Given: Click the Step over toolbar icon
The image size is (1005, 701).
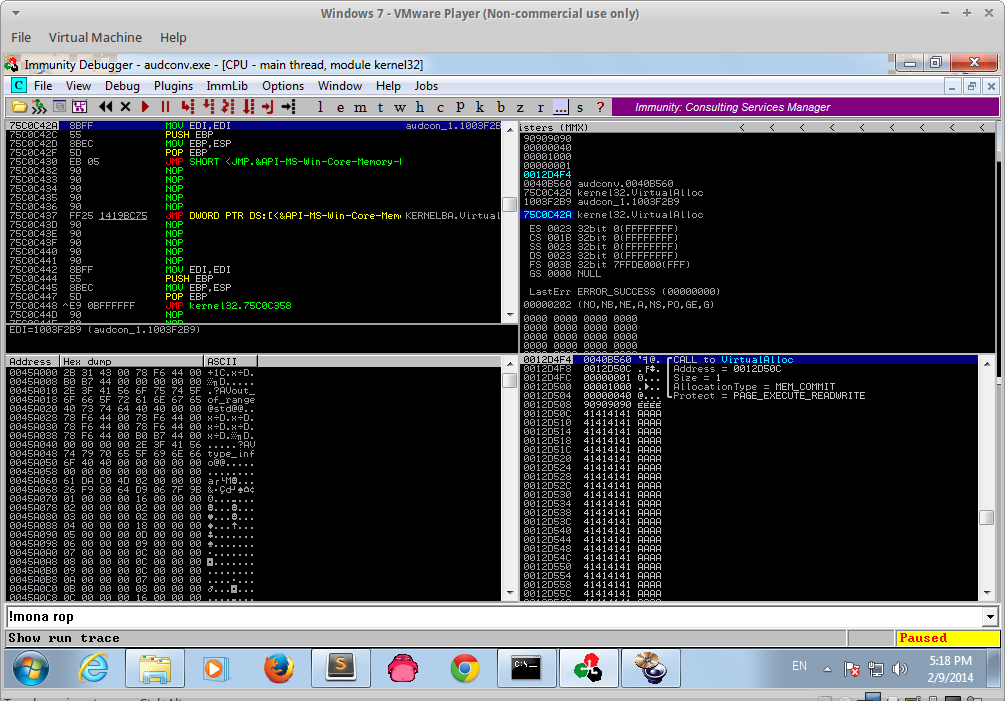Looking at the screenshot, I should pyautogui.click(x=208, y=107).
